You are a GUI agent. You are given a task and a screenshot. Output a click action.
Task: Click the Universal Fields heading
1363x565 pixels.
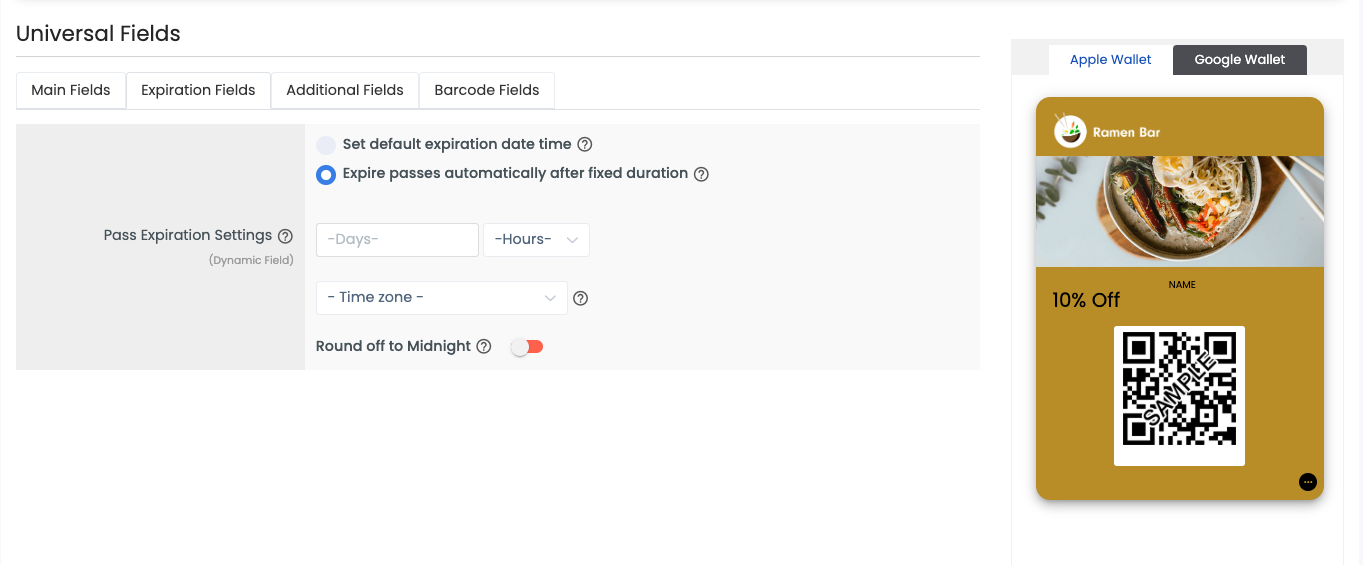98,33
